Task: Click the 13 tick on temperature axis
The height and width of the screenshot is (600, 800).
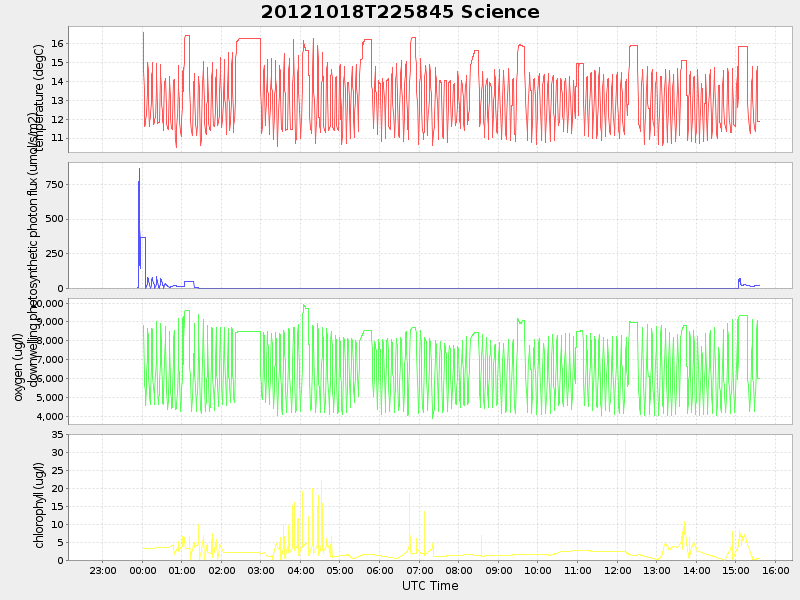Action: click(57, 101)
